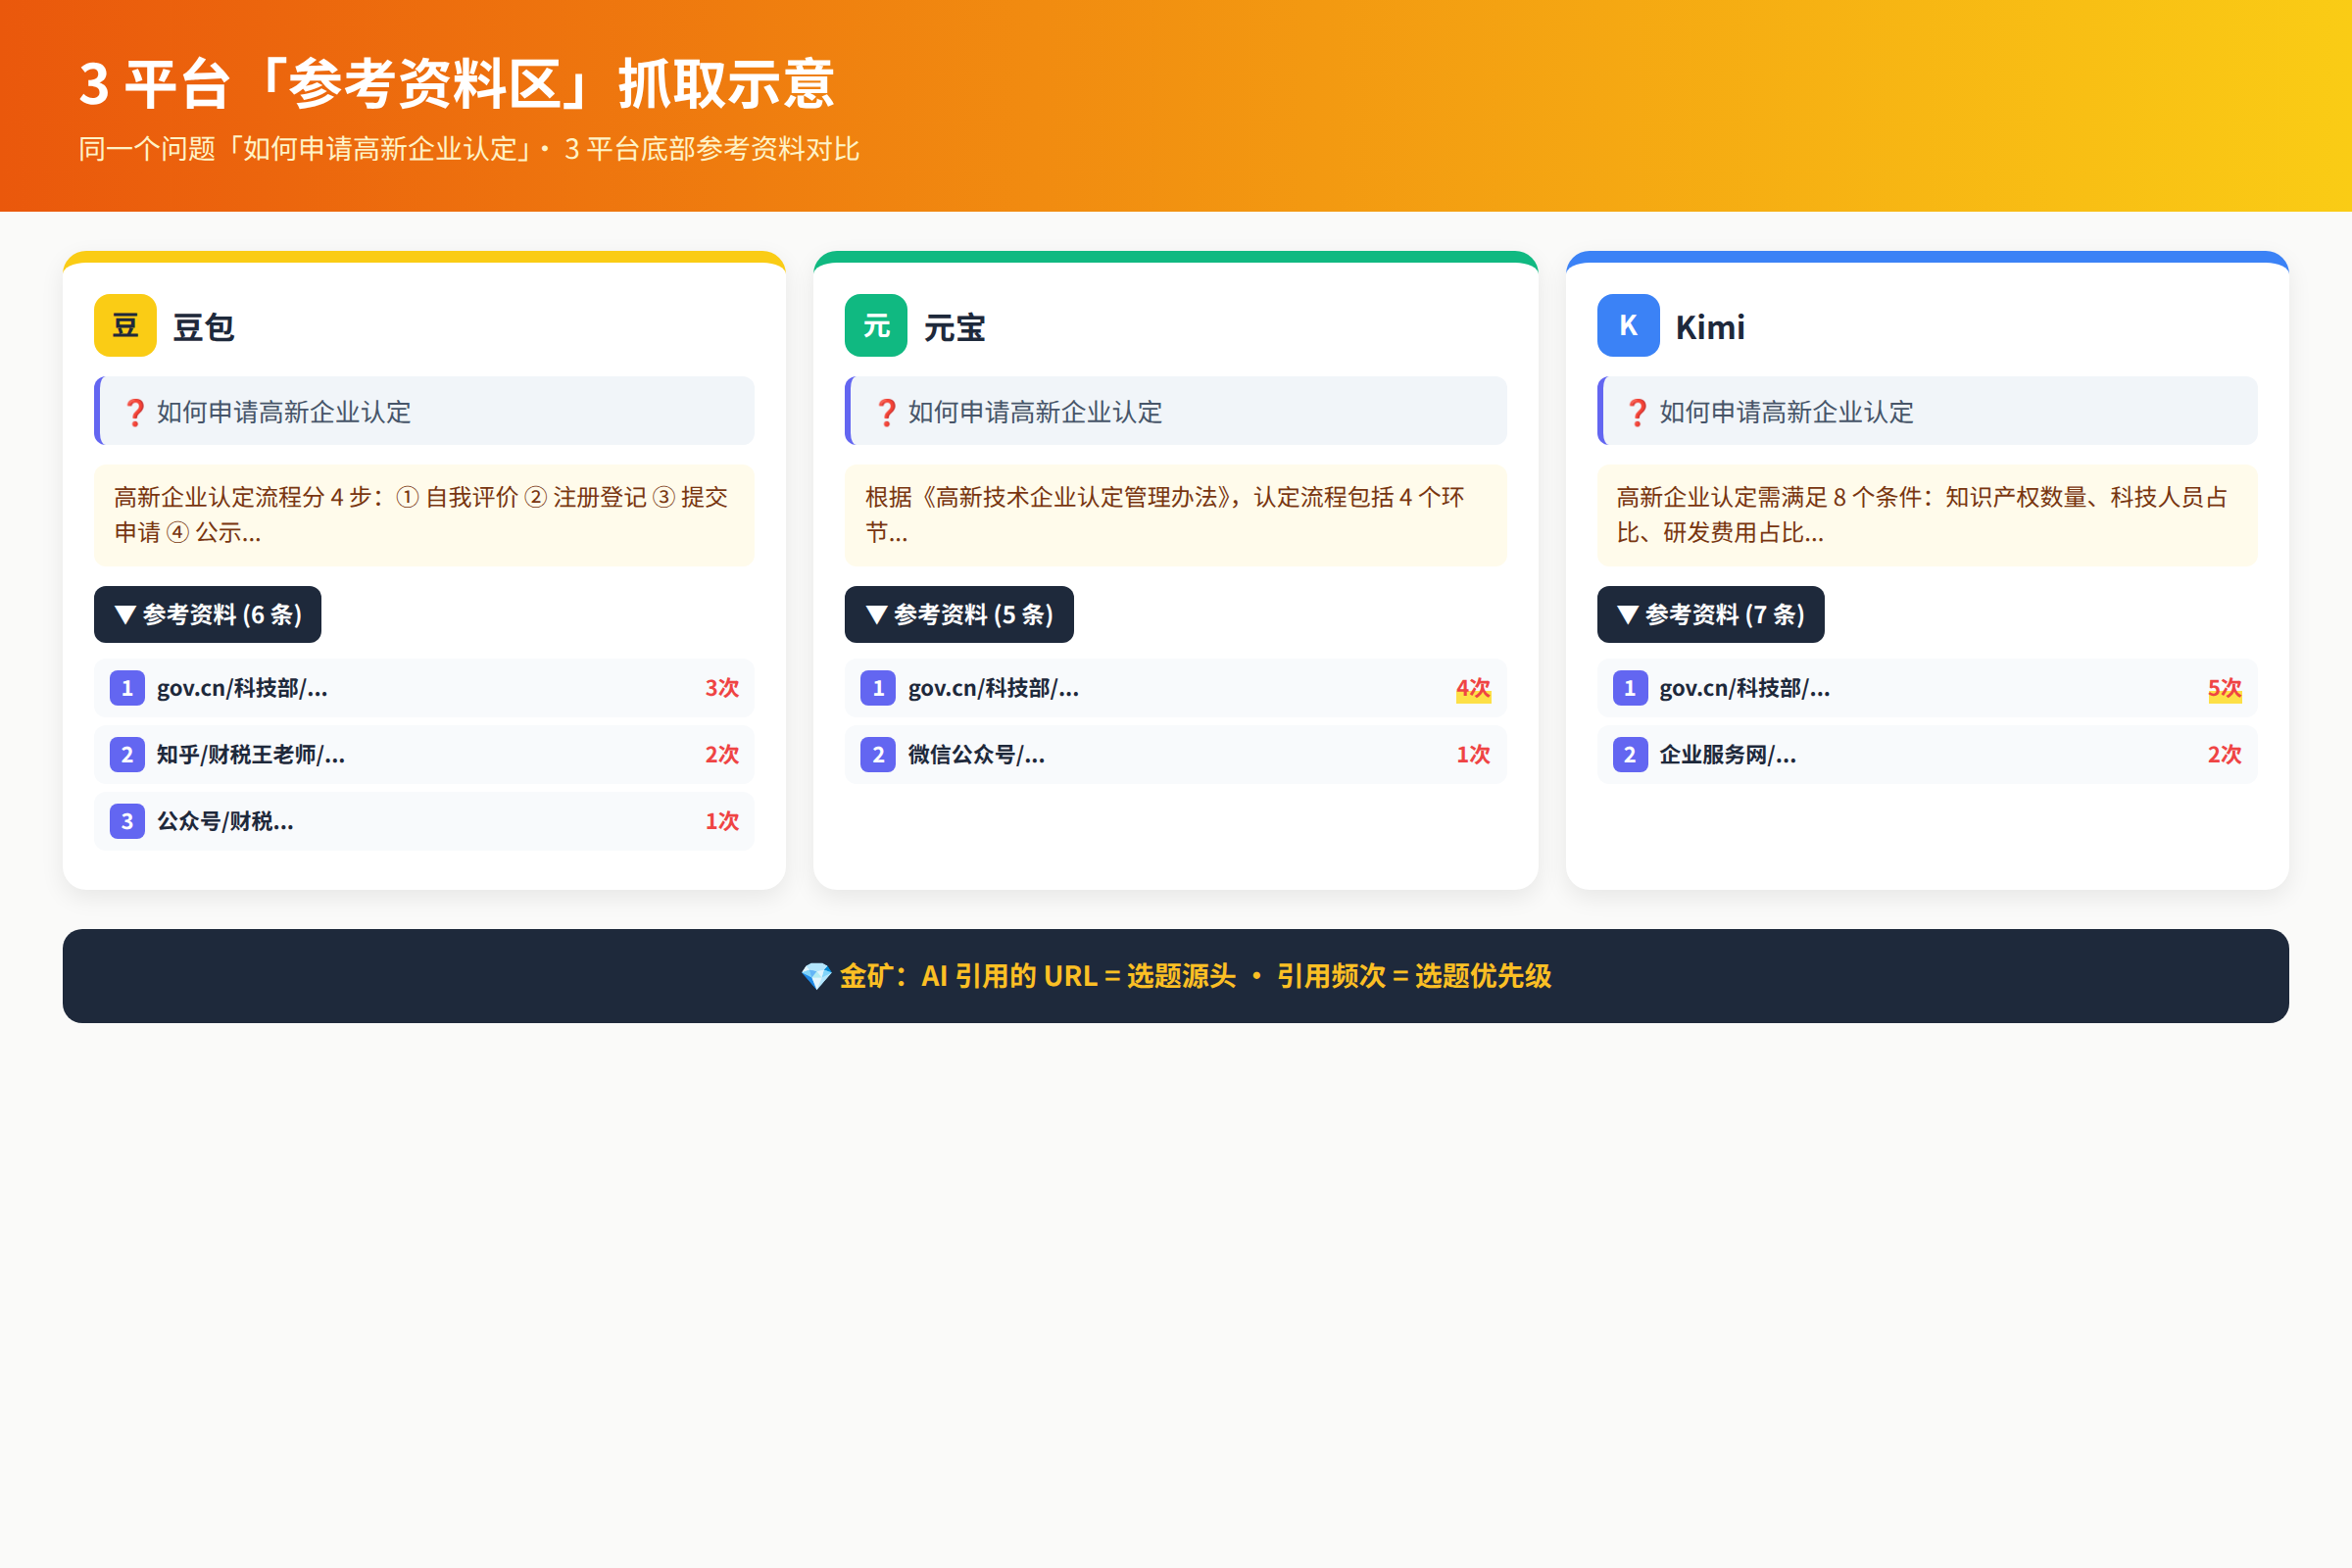Click the 2次 count beside 知乎/财税王老师
2352x1568 pixels.
click(722, 755)
